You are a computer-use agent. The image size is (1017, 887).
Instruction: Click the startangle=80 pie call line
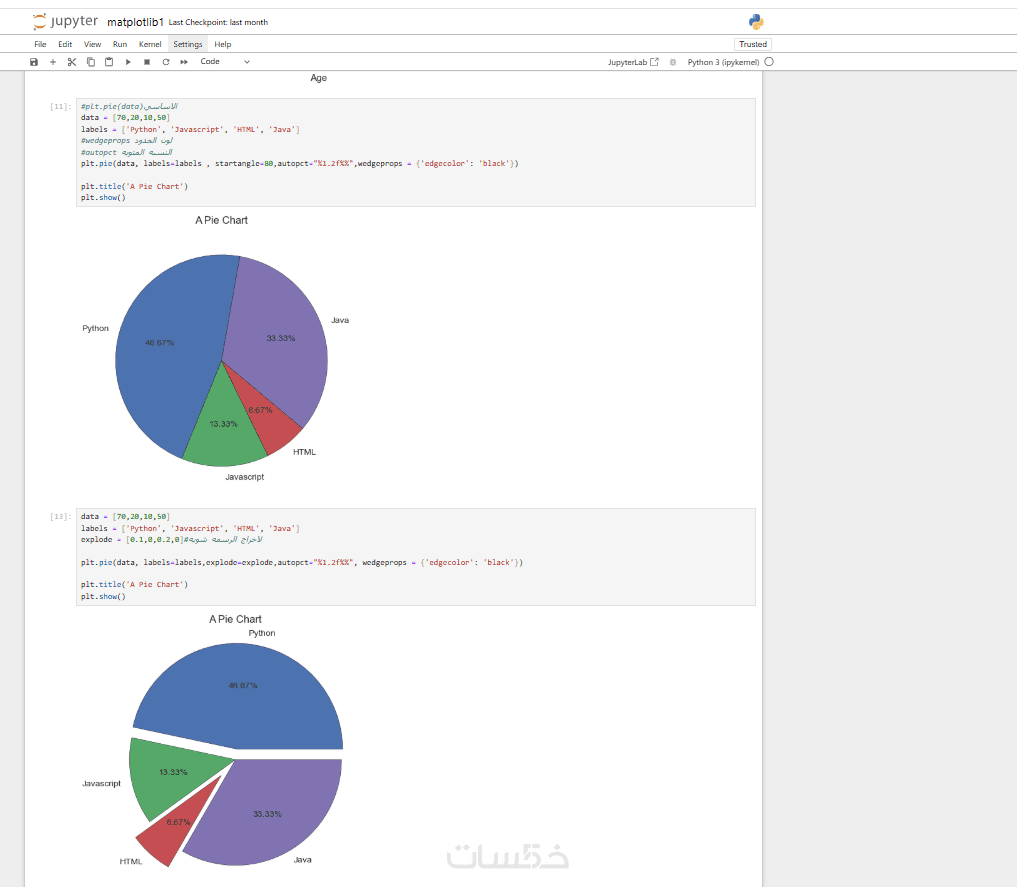(x=299, y=163)
